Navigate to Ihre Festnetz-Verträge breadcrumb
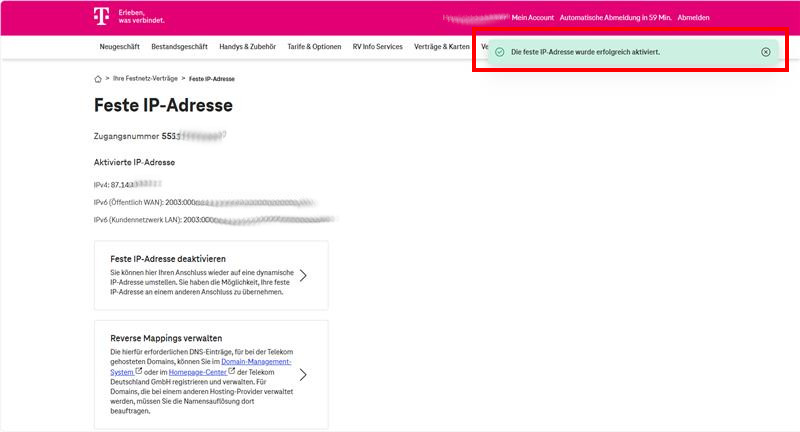800x432 pixels. [x=145, y=79]
